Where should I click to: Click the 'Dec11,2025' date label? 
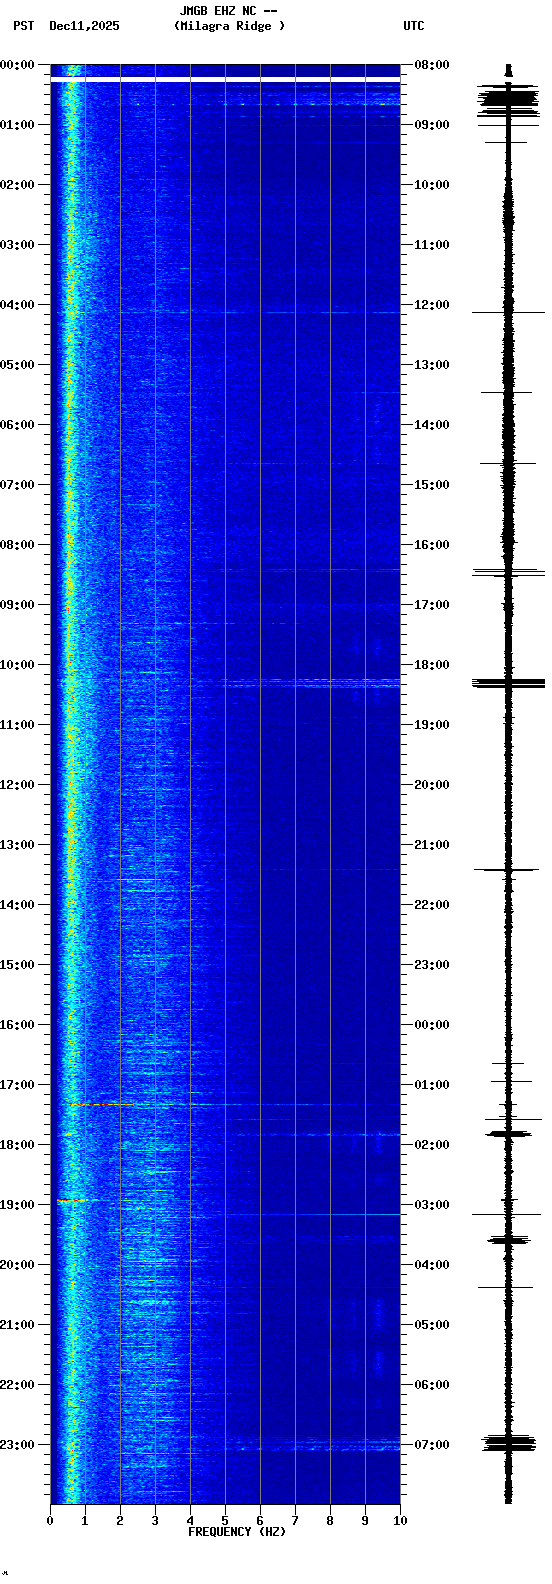coord(84,26)
